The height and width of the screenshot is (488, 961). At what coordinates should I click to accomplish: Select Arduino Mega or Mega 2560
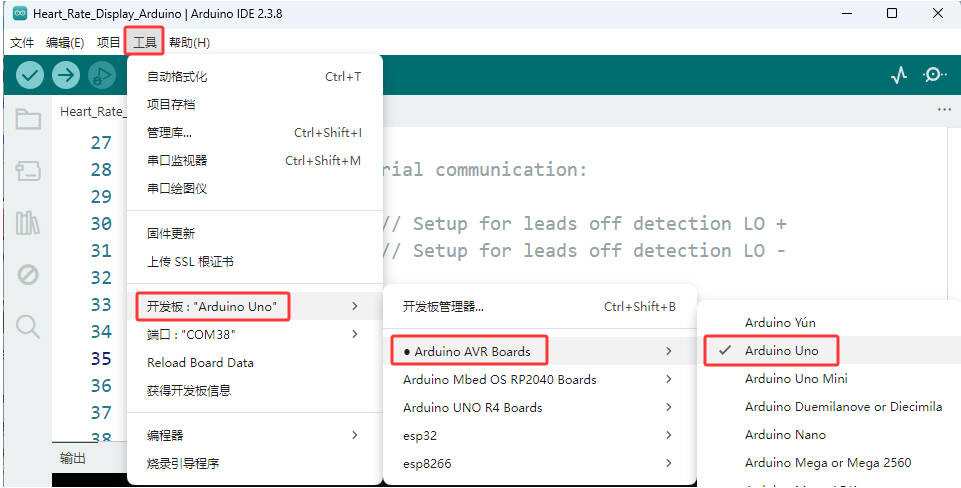(829, 463)
